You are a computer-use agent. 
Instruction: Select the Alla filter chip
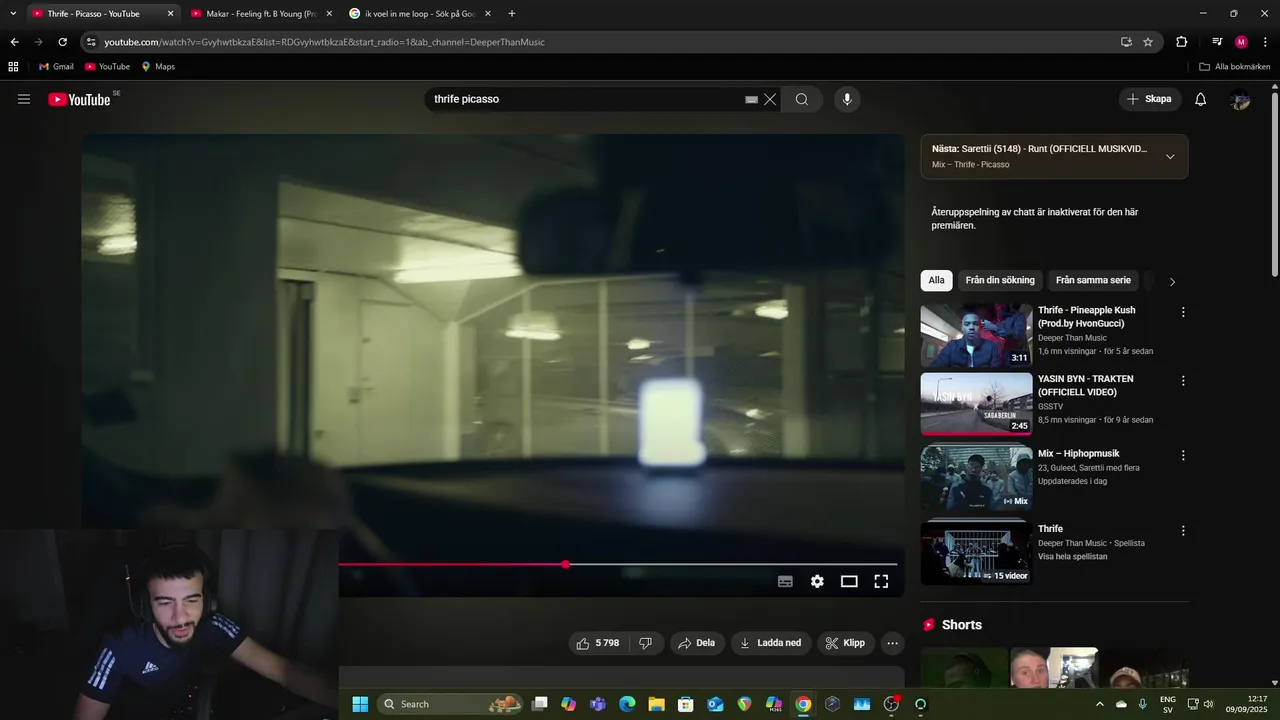click(936, 280)
